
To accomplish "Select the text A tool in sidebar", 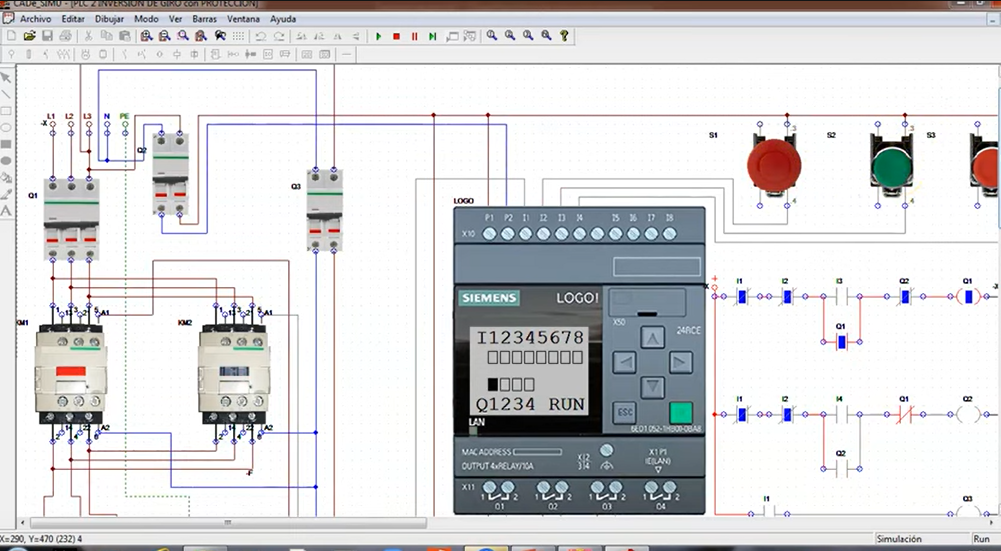I will click(6, 211).
